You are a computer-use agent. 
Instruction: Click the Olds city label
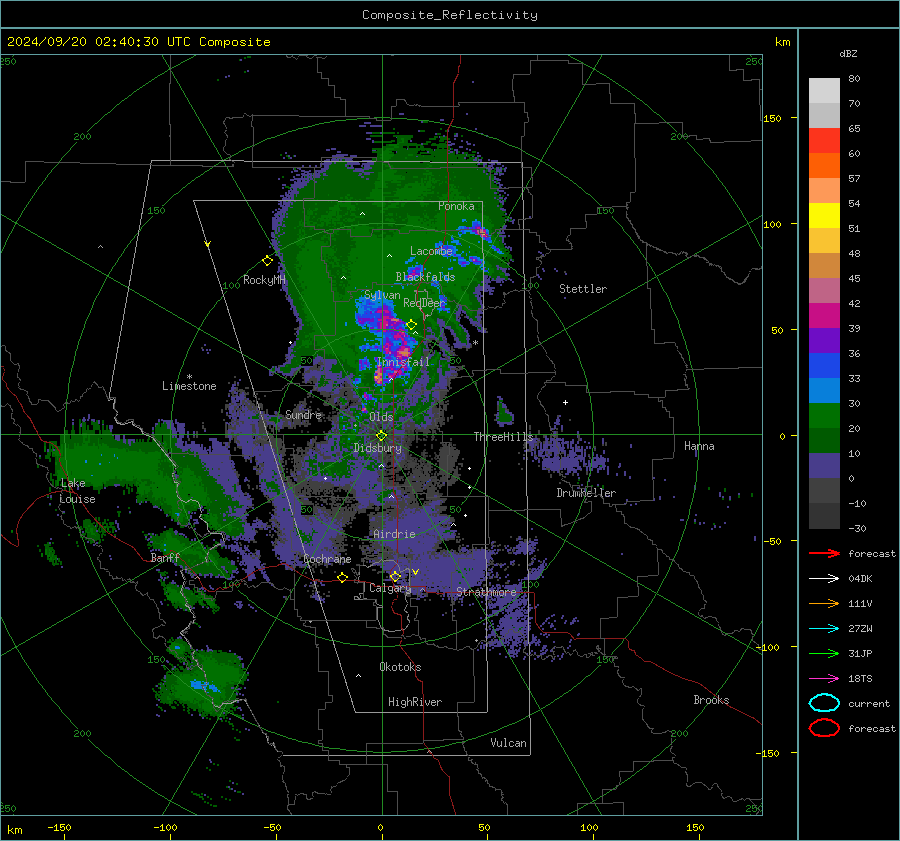381,416
